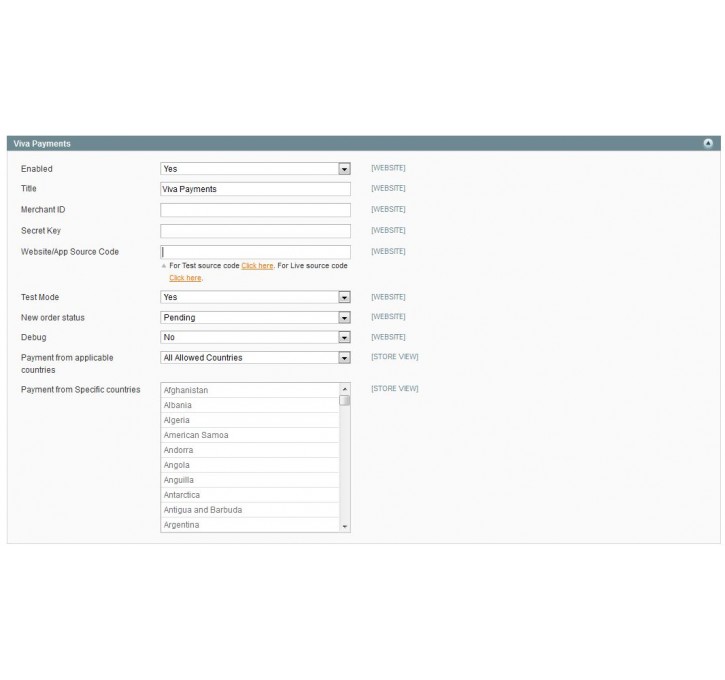Image resolution: width=725 pixels, height=680 pixels.
Task: Click the Title input field
Action: pos(255,189)
